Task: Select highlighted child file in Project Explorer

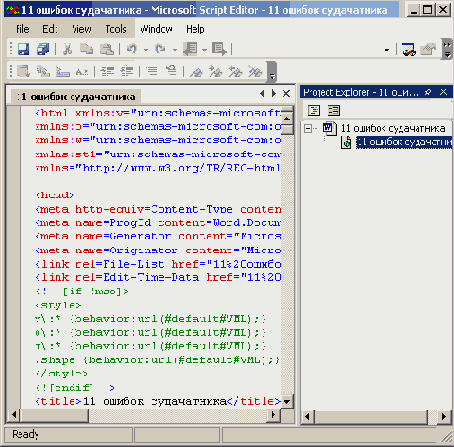Action: 404,142
